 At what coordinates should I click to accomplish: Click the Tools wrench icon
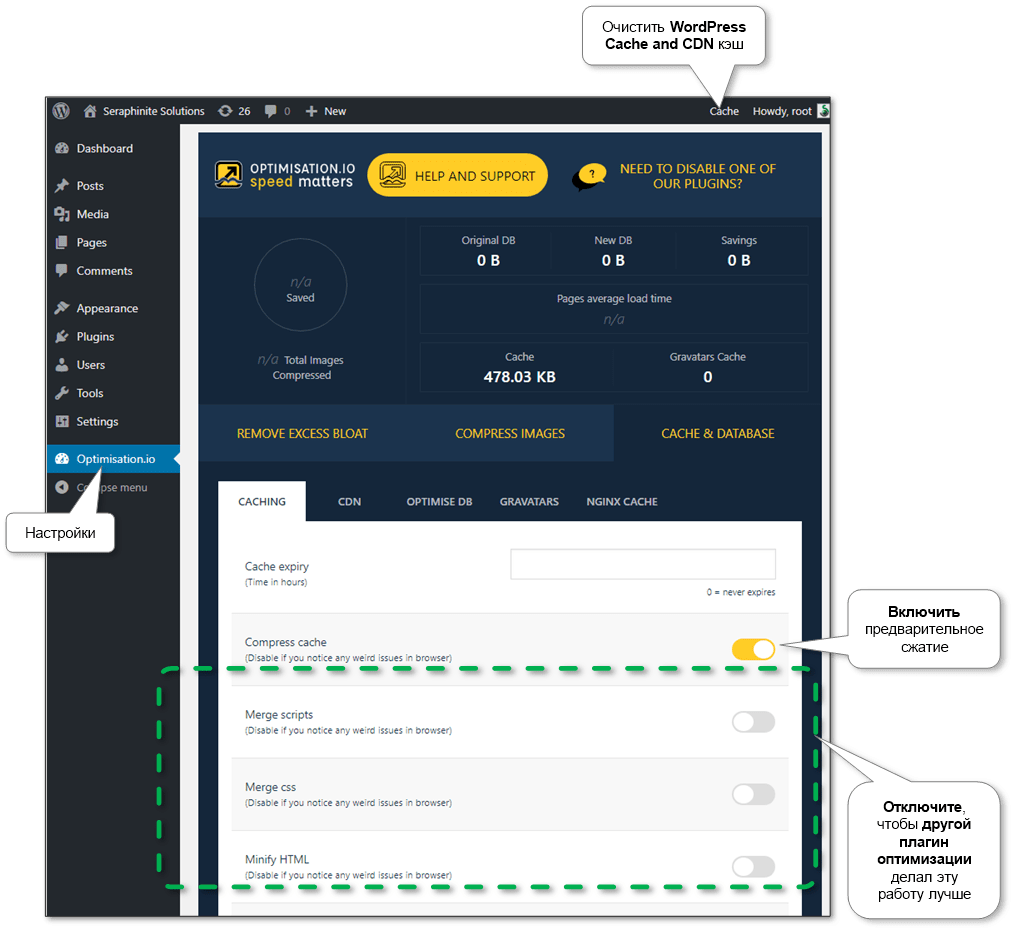click(62, 393)
